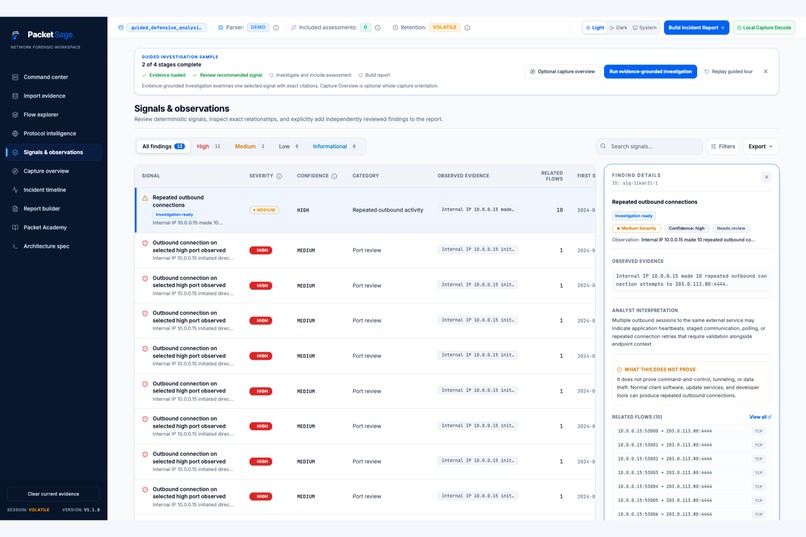Image resolution: width=806 pixels, height=537 pixels.
Task: Click View all related flows link
Action: [760, 417]
